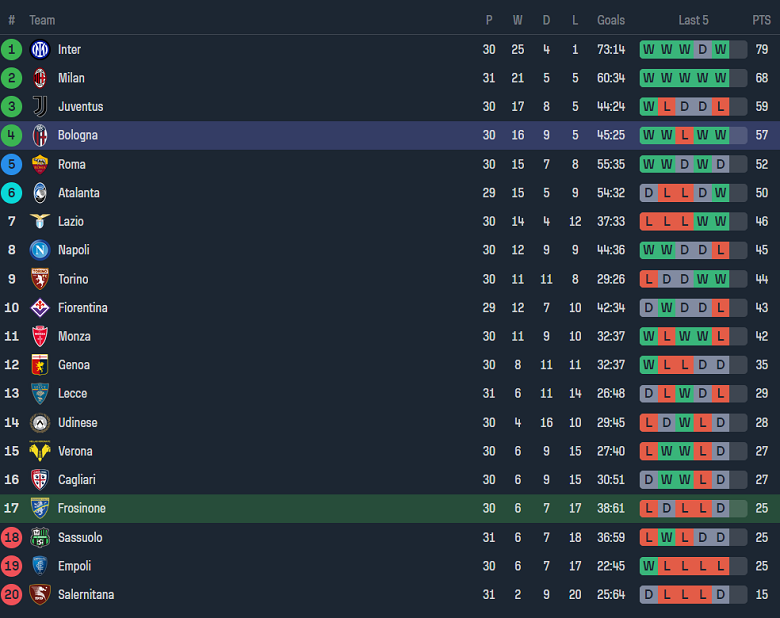Screen dimensions: 780x618
Task: Click the Last 5 column header
Action: pyautogui.click(x=693, y=20)
